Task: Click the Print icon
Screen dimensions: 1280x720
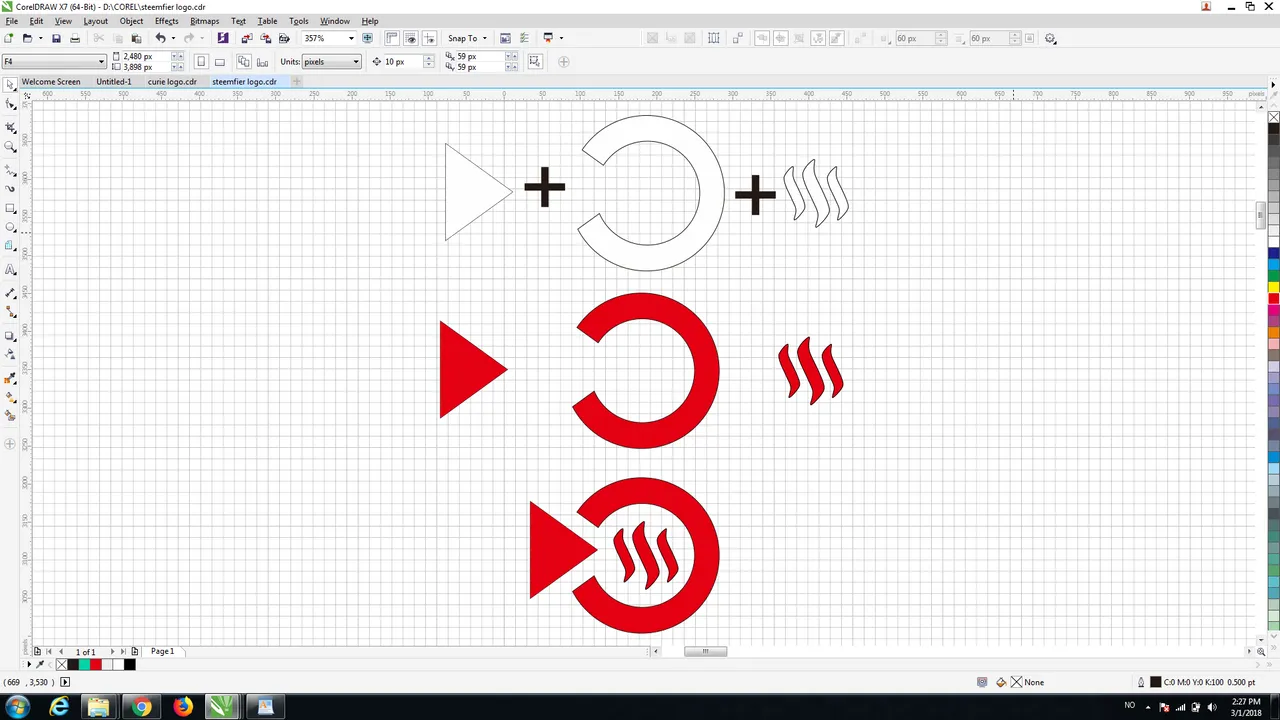Action: [x=74, y=38]
